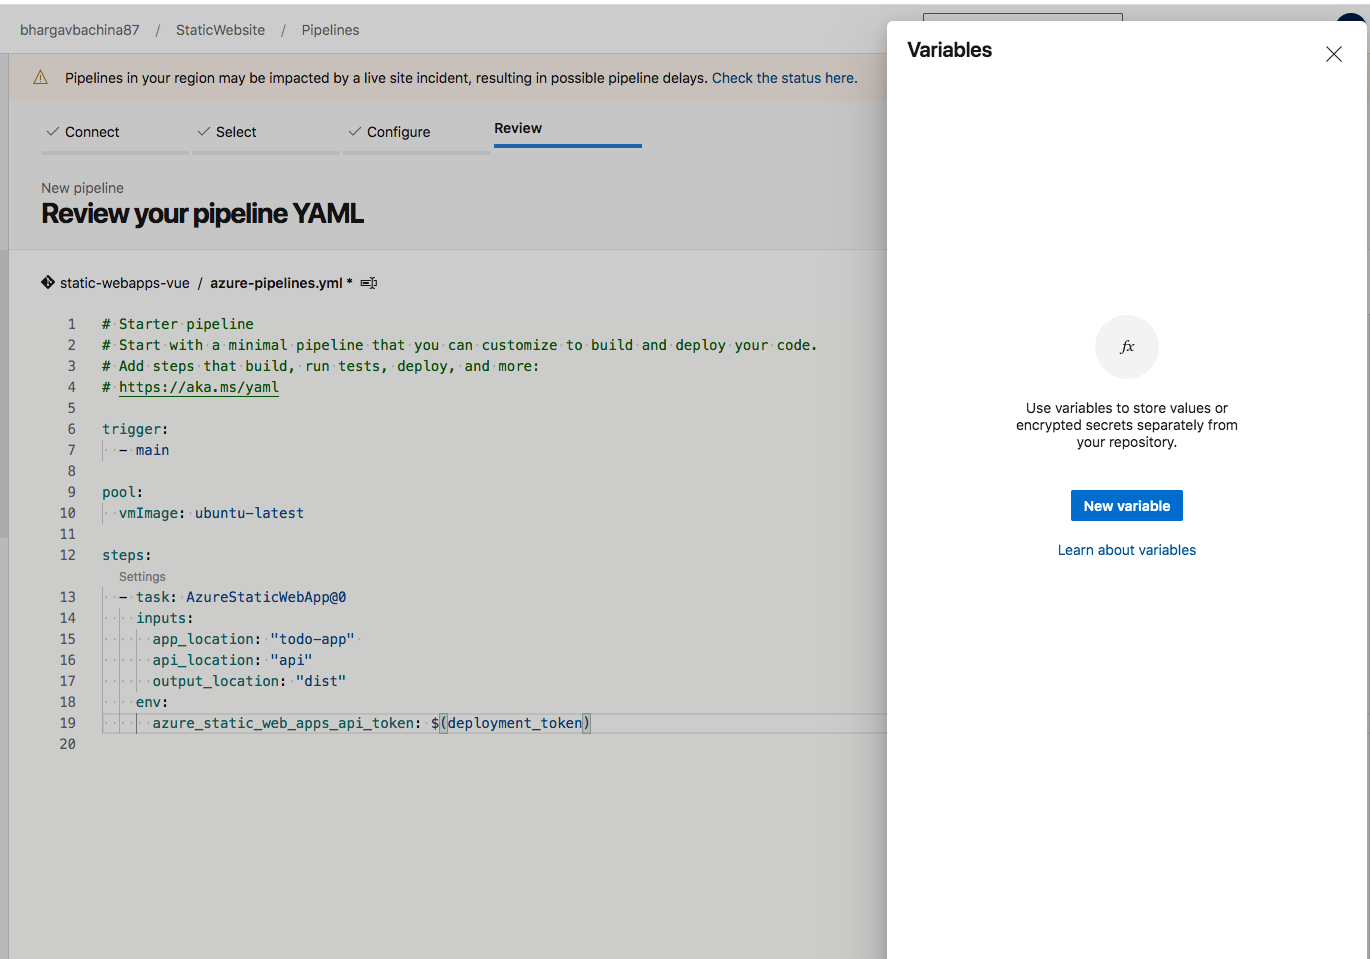Screen dimensions: 1370x959
Task: Click the fx icon in the Variables panel
Action: click(x=1127, y=347)
